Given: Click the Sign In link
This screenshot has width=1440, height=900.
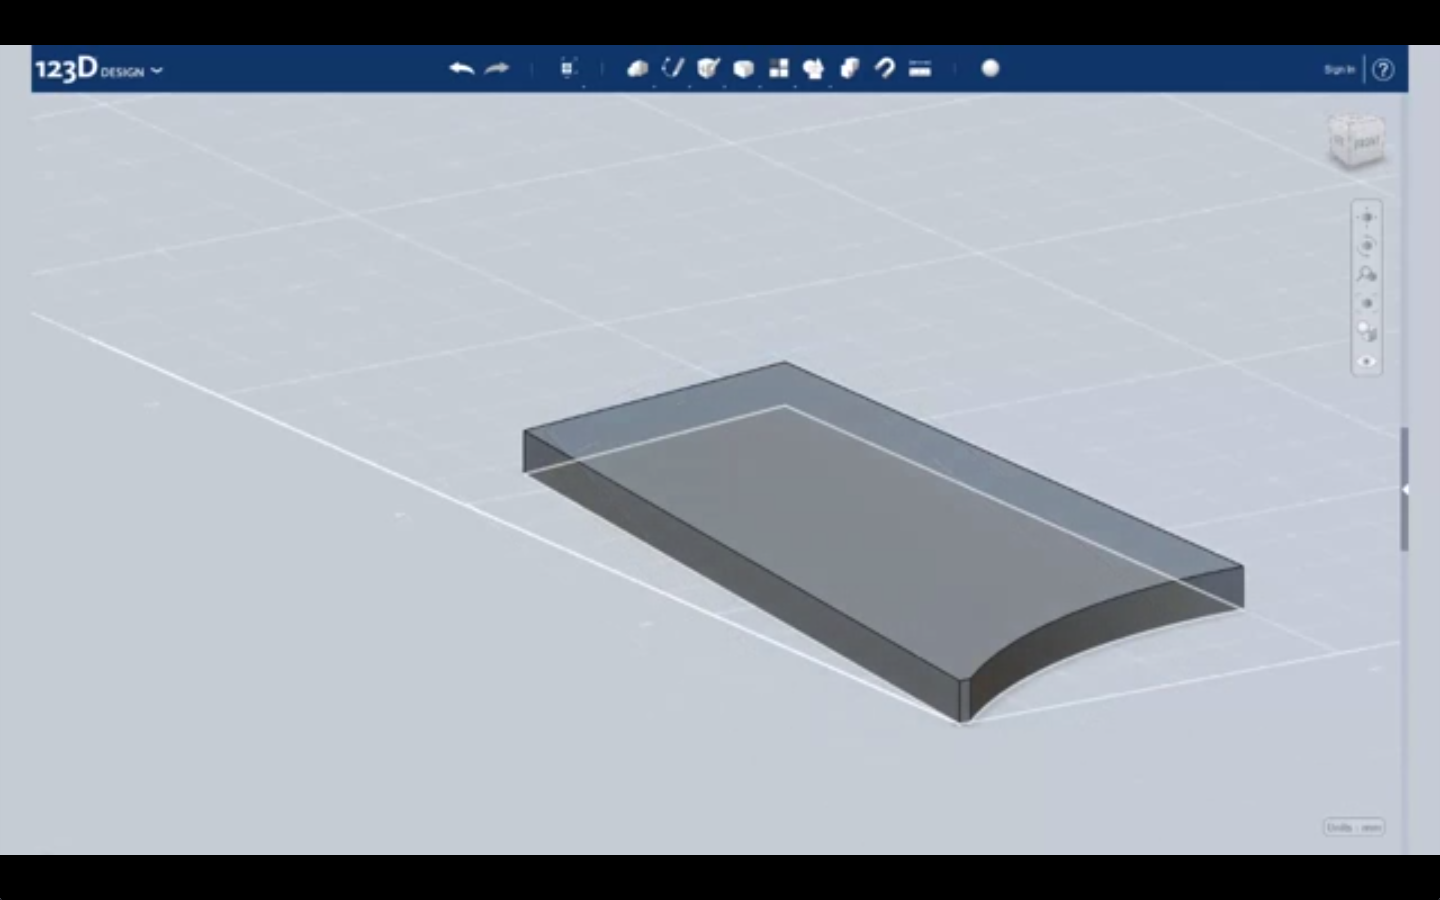Looking at the screenshot, I should [x=1339, y=69].
